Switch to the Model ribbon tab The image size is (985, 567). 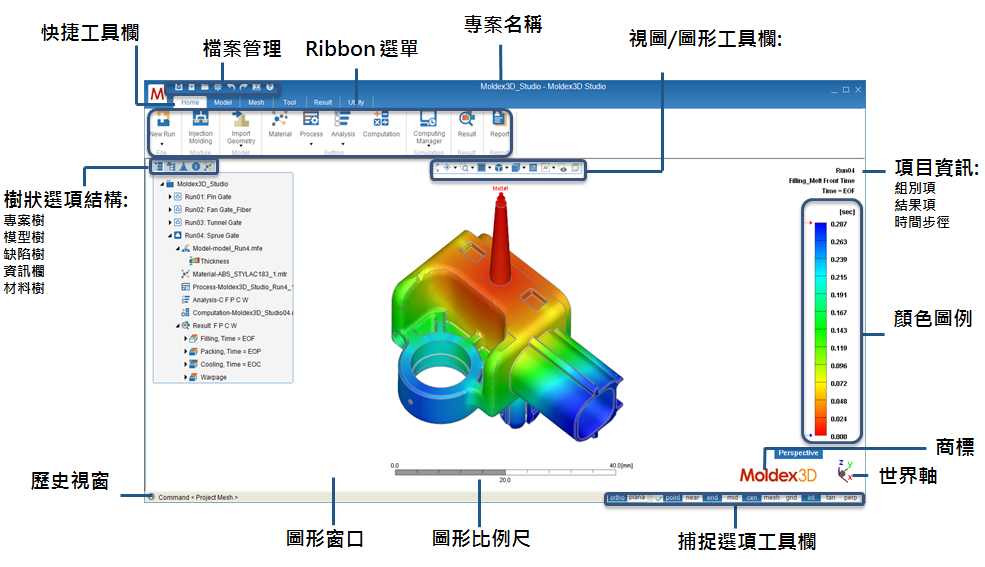(x=223, y=102)
